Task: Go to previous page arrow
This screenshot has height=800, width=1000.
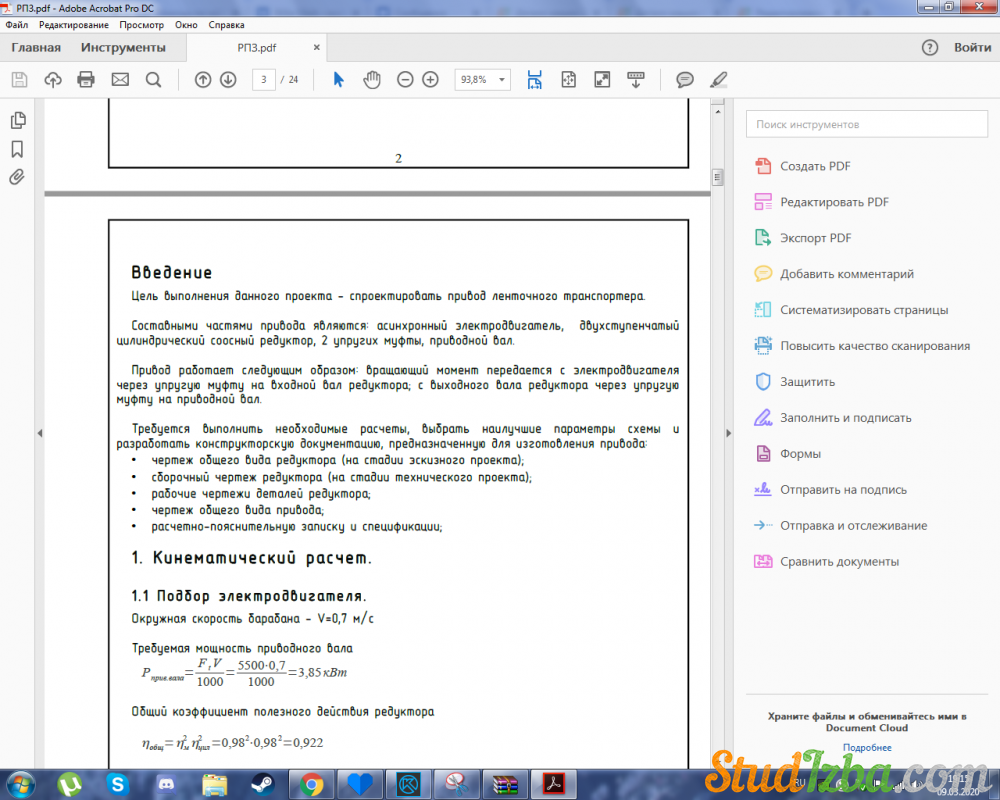Action: [x=203, y=80]
